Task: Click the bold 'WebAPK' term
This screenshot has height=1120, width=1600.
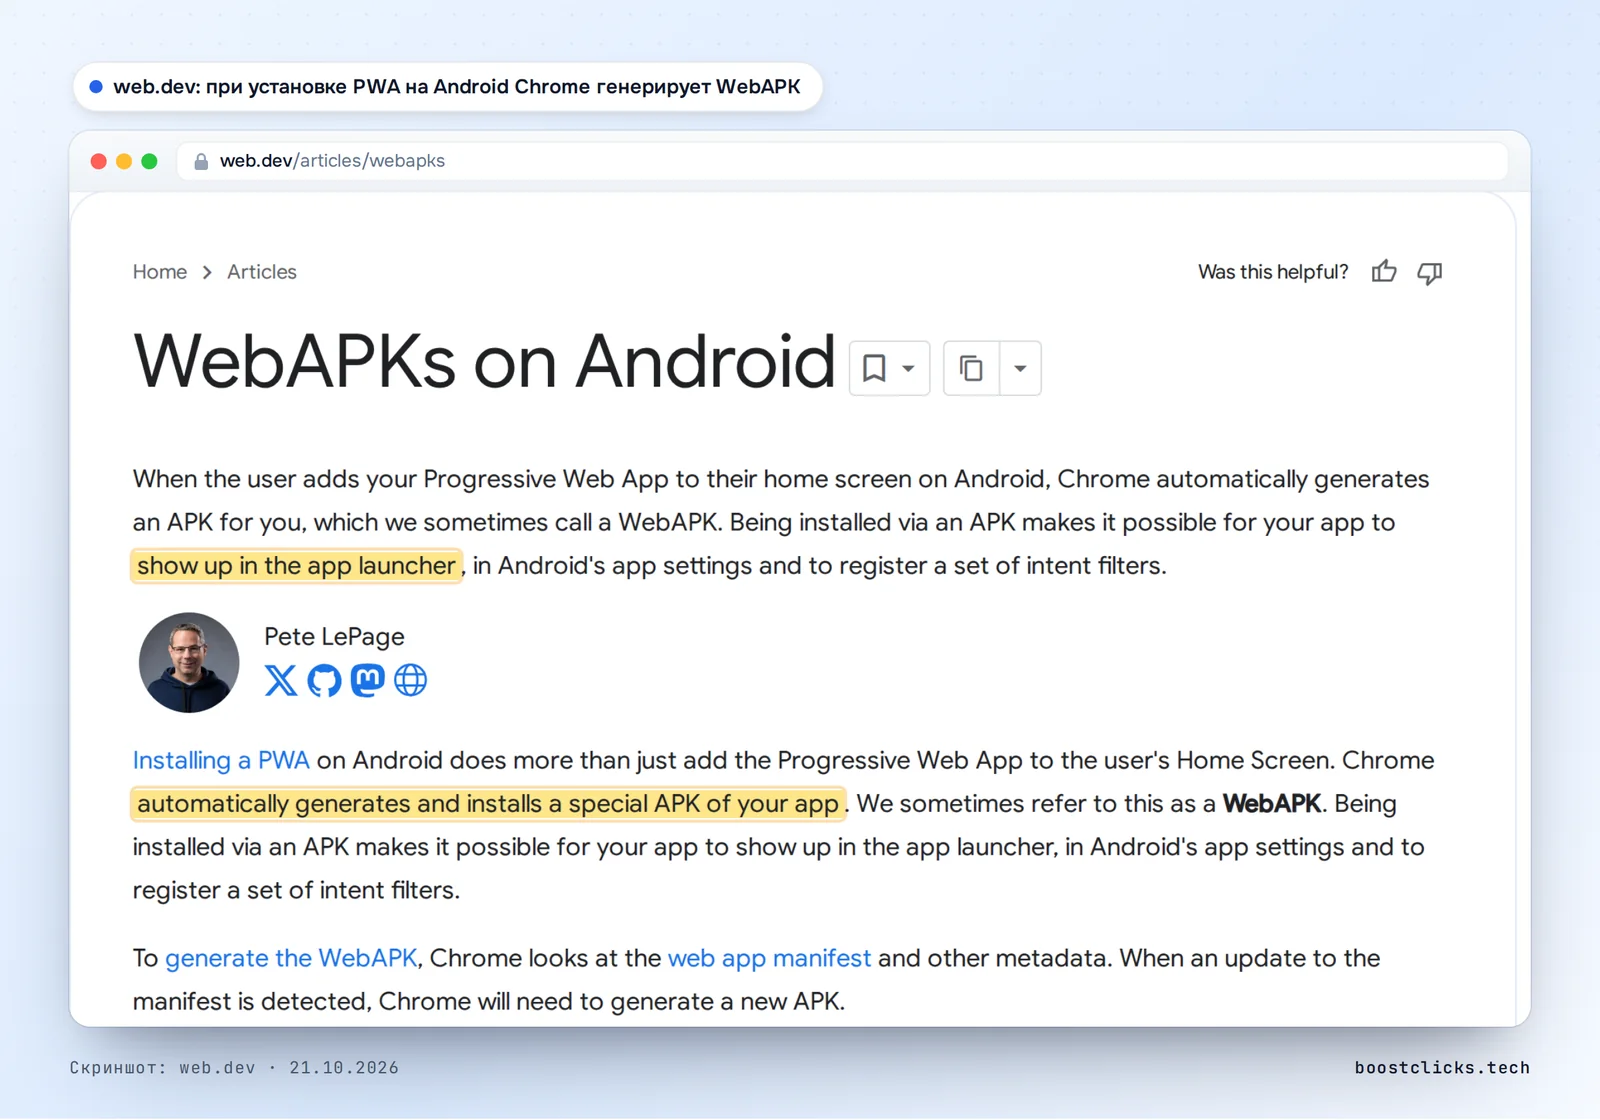Action: pyautogui.click(x=1272, y=803)
